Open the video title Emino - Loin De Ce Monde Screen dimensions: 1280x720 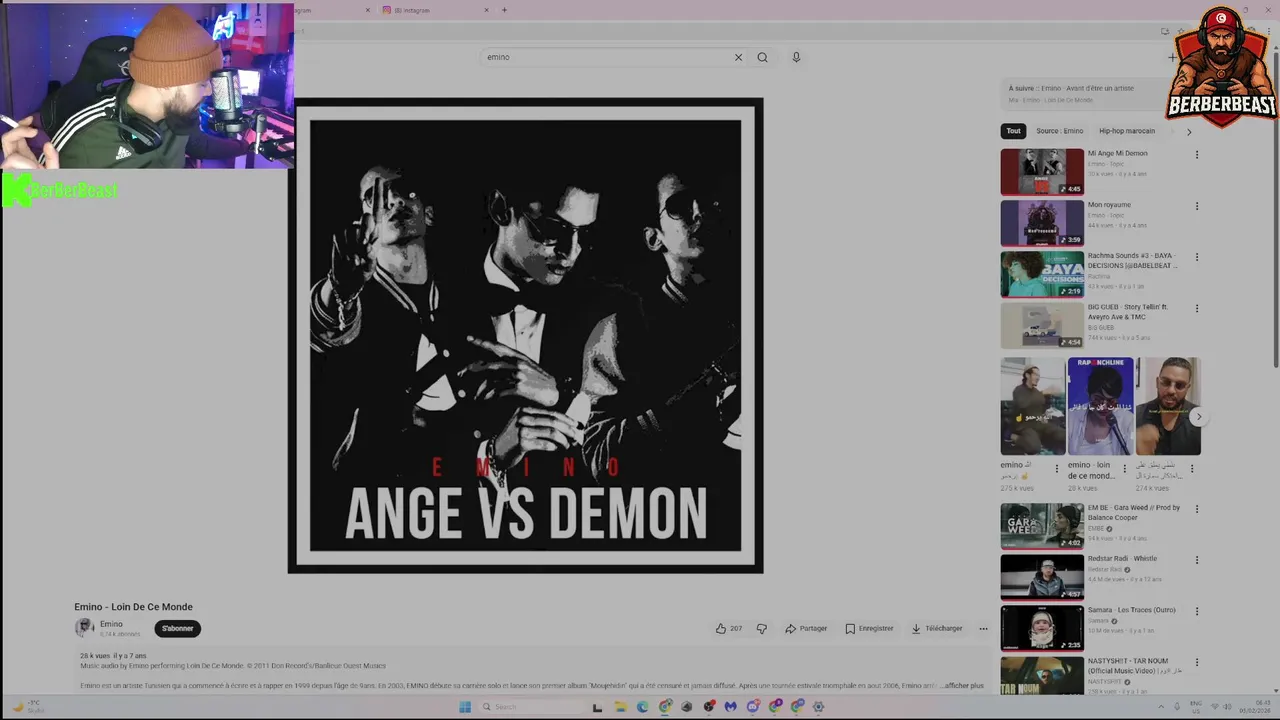click(x=133, y=607)
